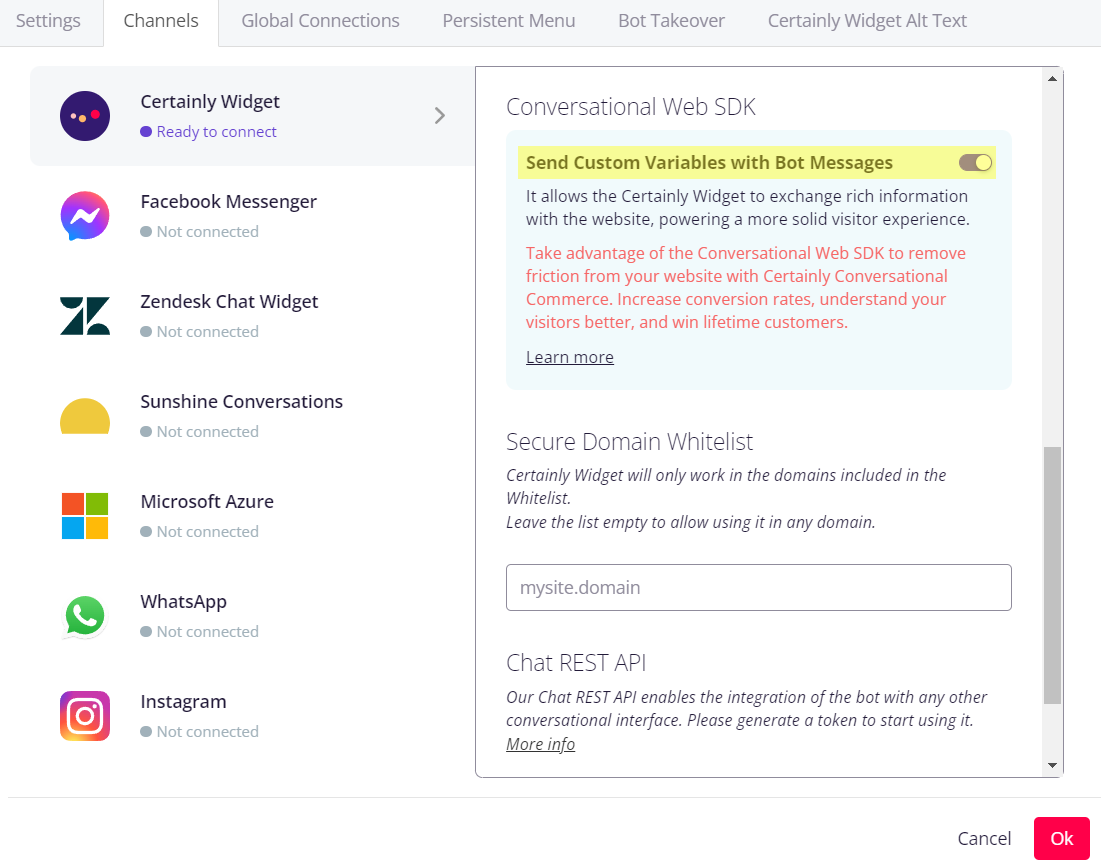The width and height of the screenshot is (1101, 867).
Task: Open the Instagram channel icon
Action: [x=85, y=716]
